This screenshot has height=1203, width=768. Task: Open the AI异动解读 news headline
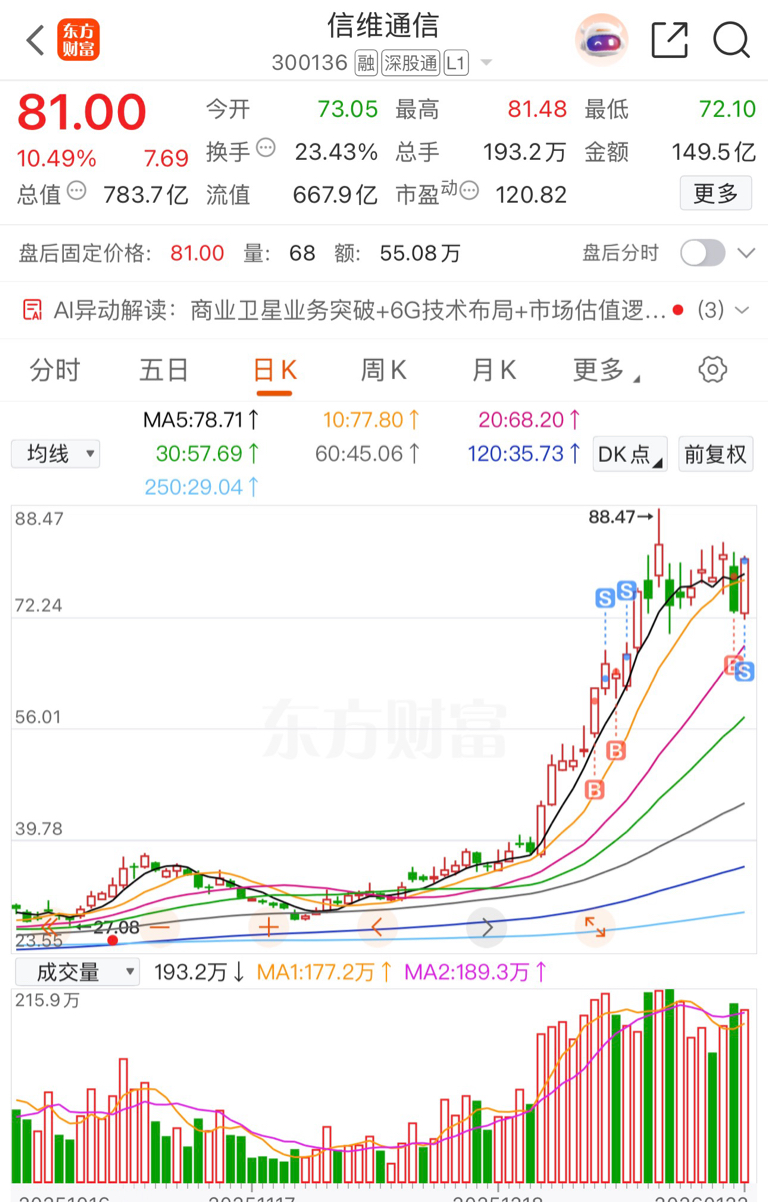click(x=428, y=311)
